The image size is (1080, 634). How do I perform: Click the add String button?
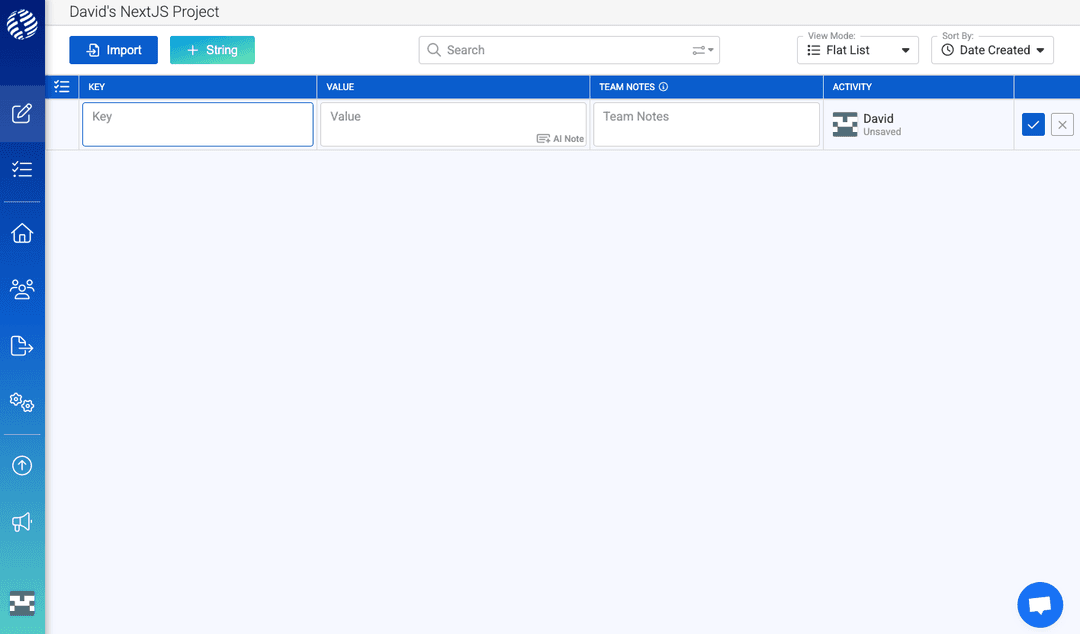point(212,50)
